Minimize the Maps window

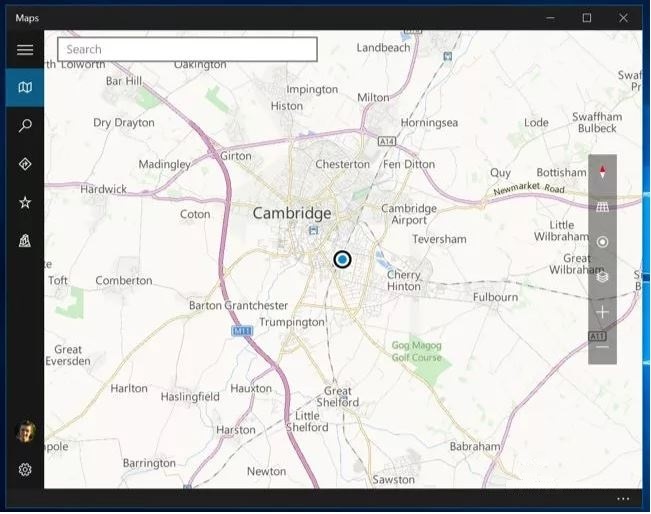(x=551, y=18)
